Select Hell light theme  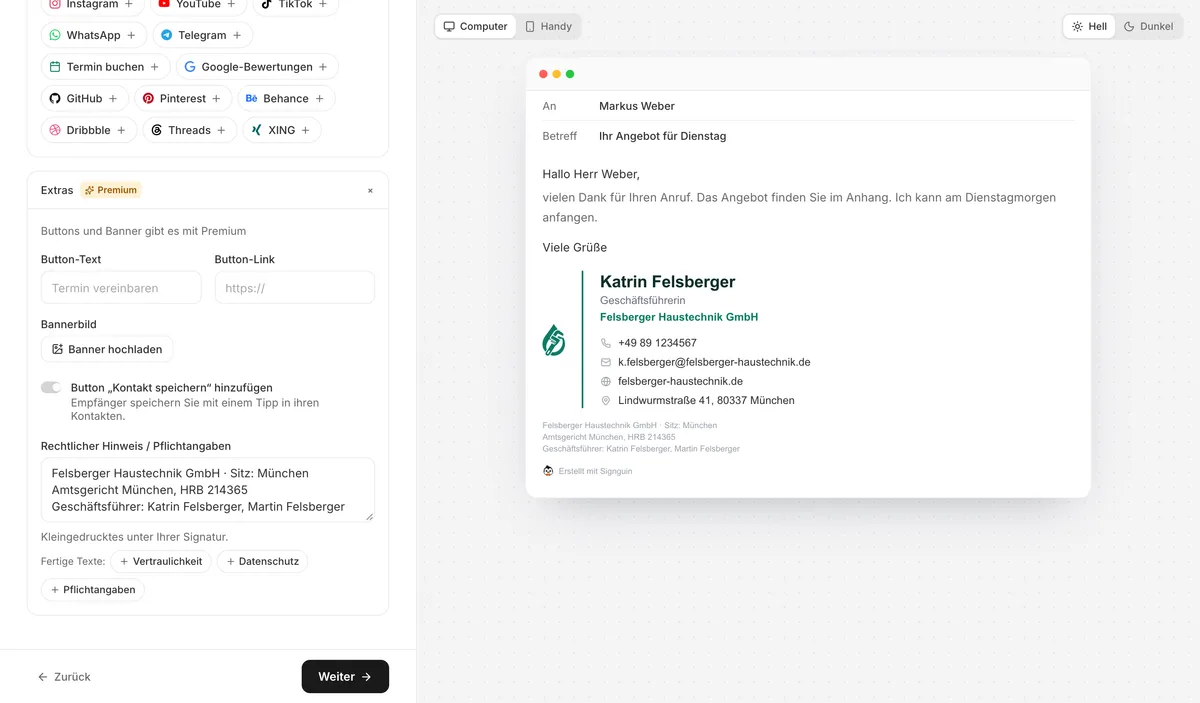point(1089,26)
